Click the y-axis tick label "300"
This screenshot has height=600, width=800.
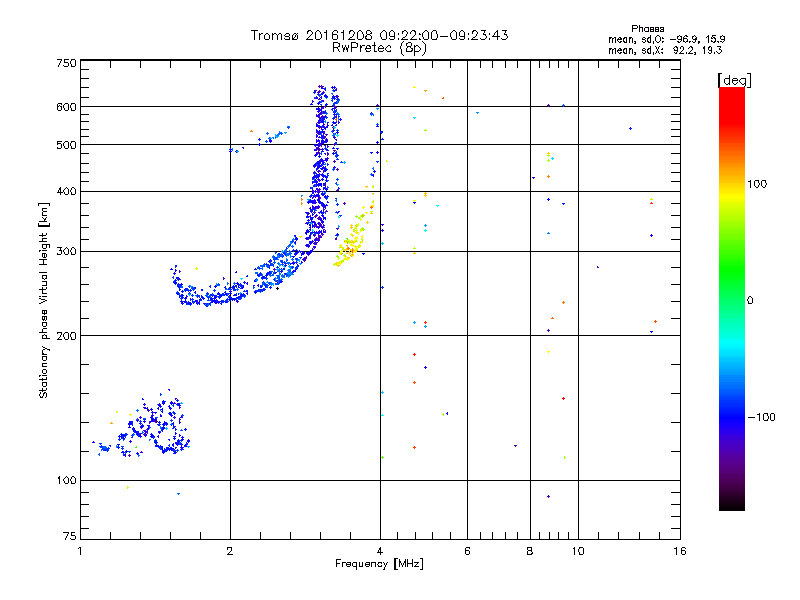(x=66, y=251)
